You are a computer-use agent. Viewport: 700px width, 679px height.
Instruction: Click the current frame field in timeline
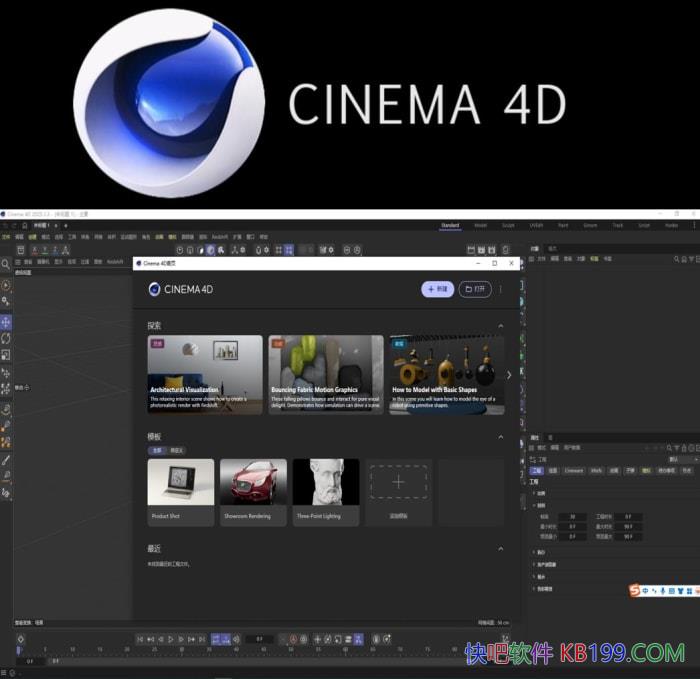tap(259, 639)
